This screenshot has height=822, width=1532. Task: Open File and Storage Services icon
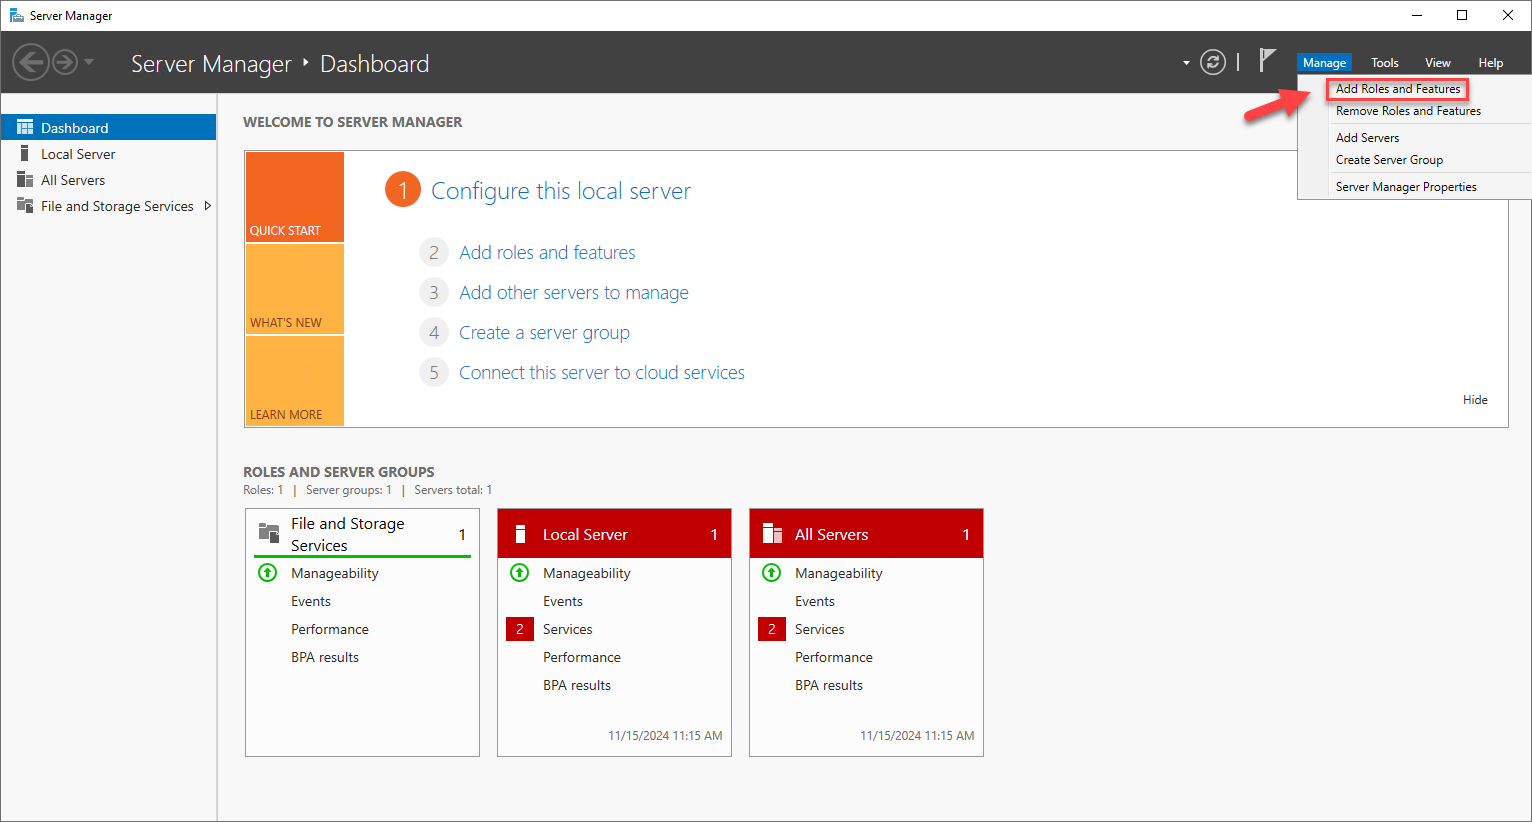tap(25, 205)
